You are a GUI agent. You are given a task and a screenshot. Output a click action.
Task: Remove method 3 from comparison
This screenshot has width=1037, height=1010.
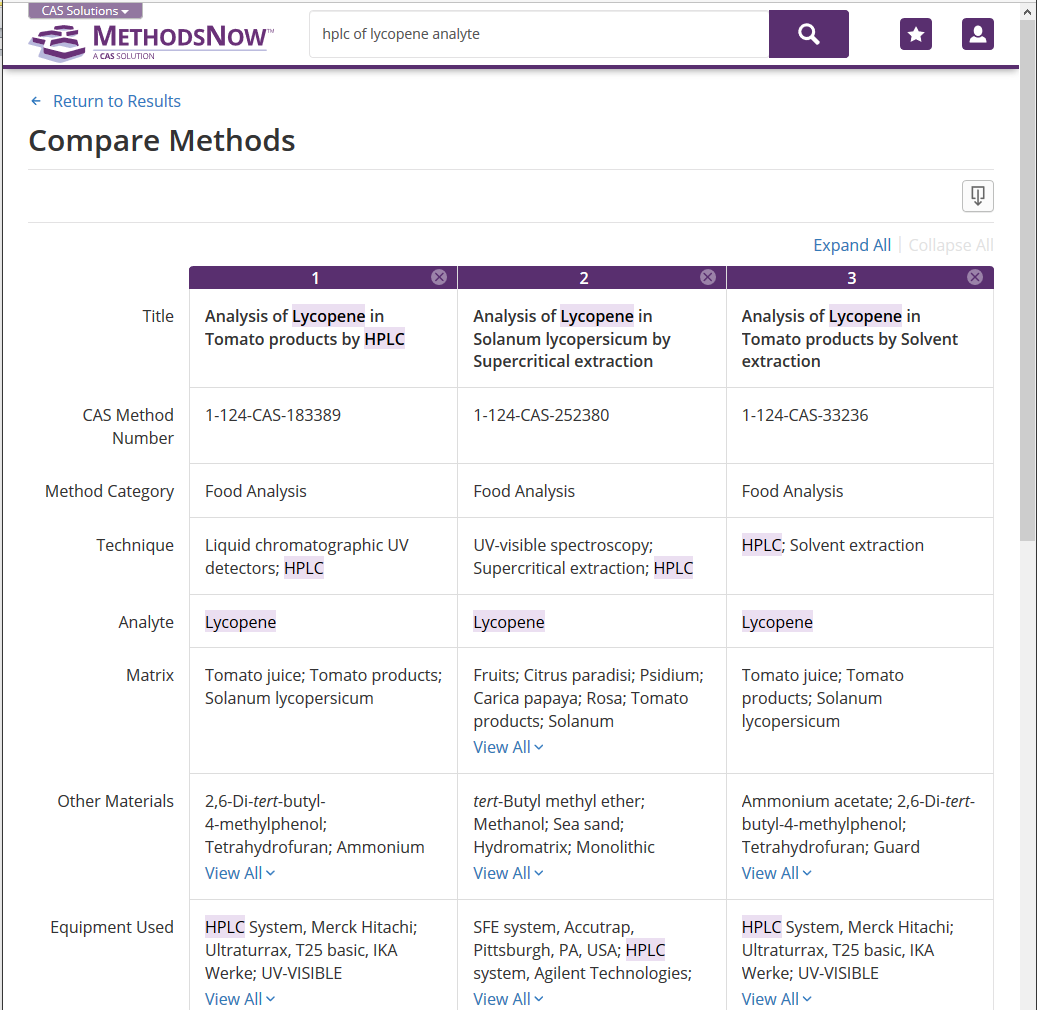pyautogui.click(x=975, y=277)
